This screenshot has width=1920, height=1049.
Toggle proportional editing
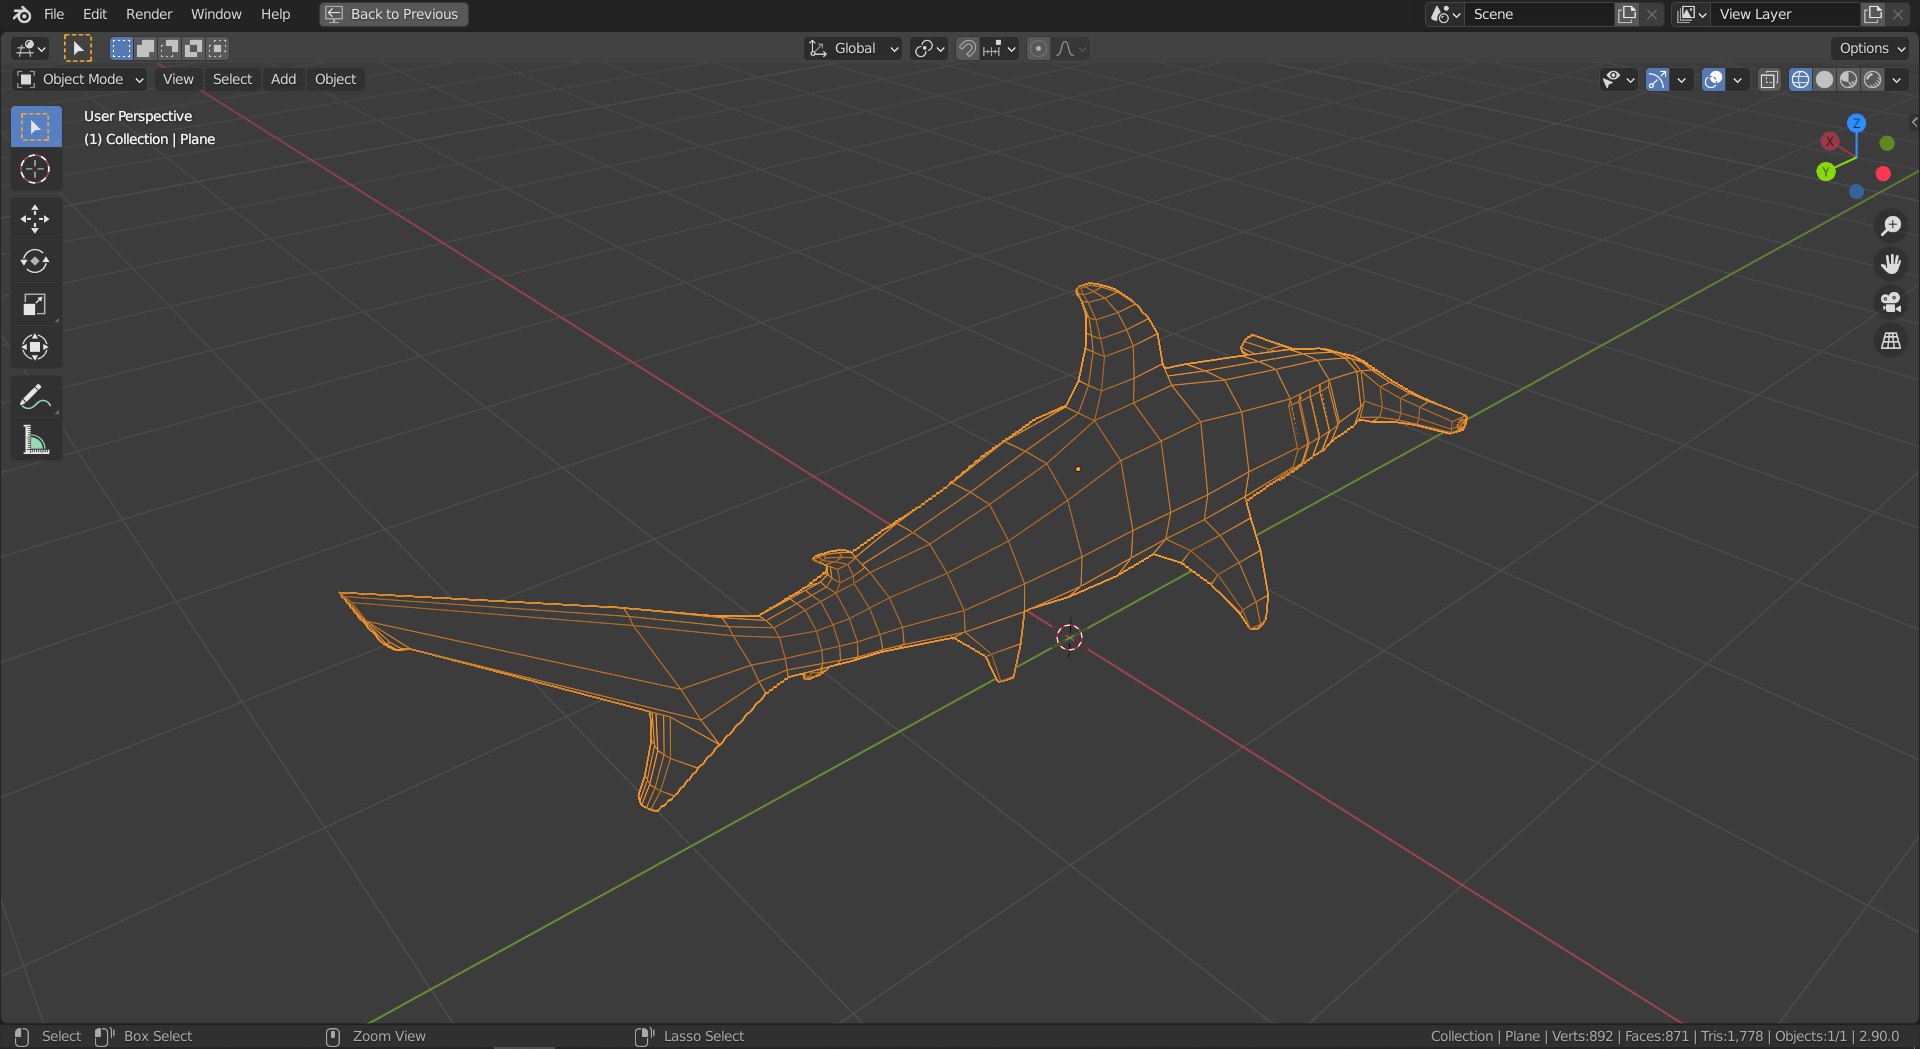(1039, 48)
